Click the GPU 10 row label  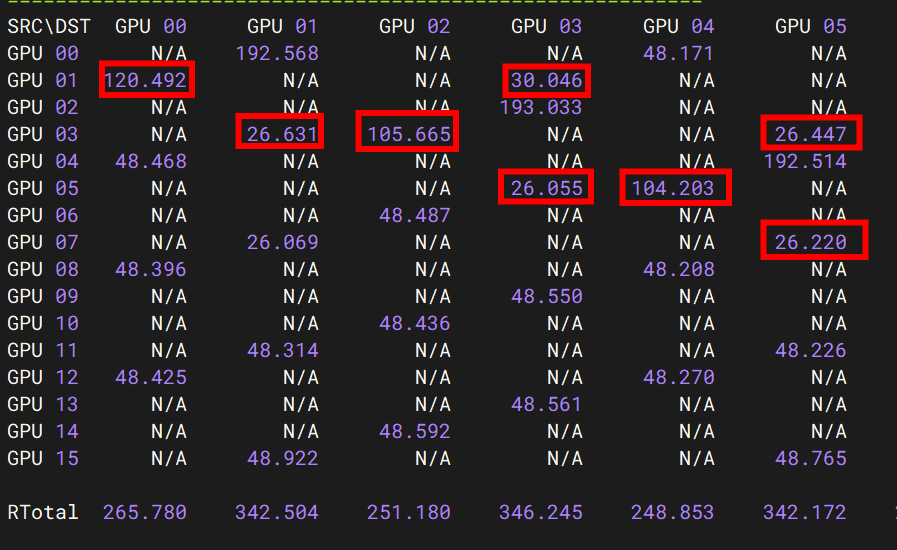pos(43,323)
